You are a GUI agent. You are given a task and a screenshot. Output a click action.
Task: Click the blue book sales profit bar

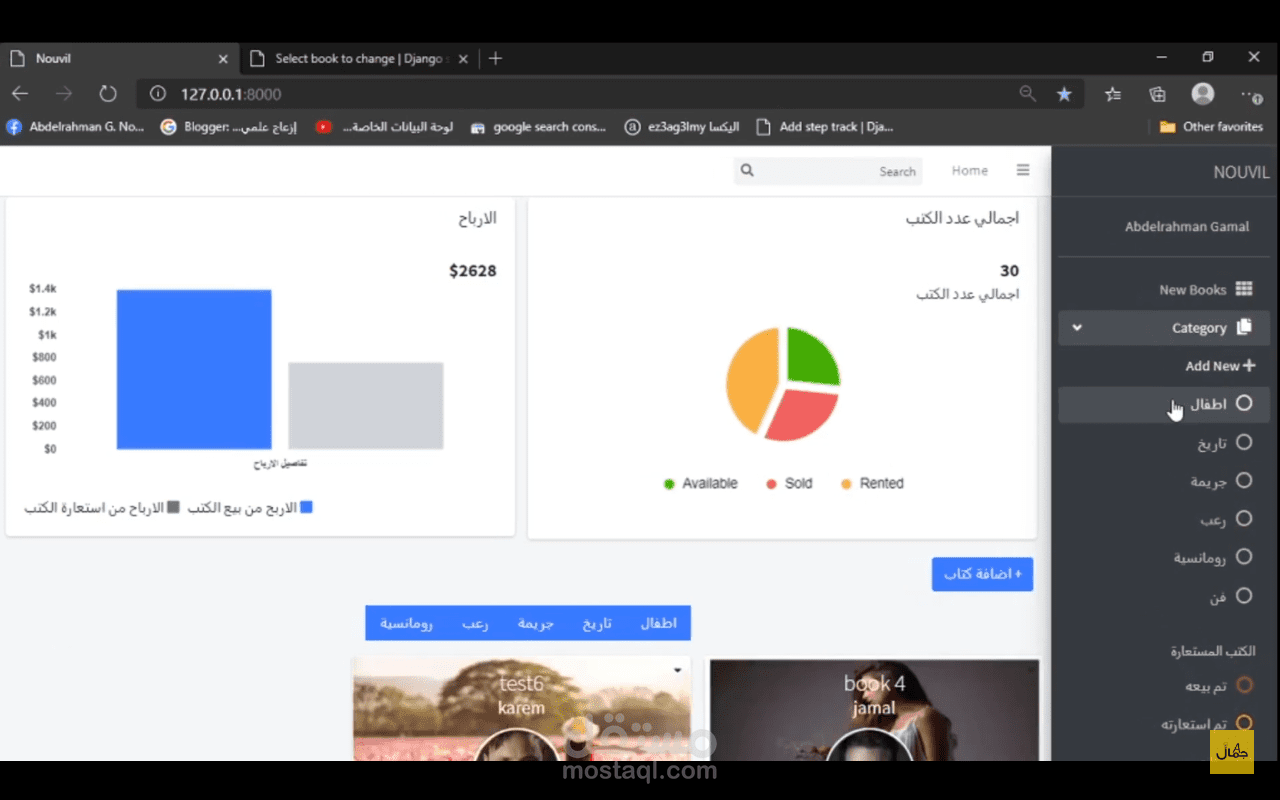194,369
